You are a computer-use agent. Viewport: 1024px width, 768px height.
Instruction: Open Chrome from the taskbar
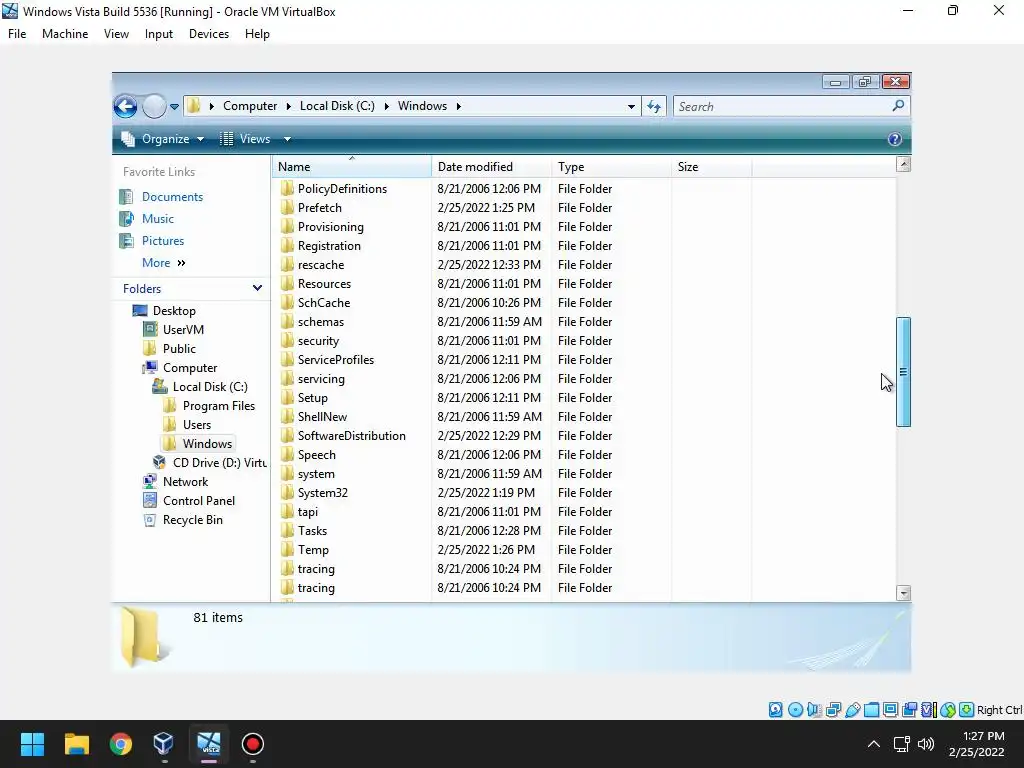[120, 744]
